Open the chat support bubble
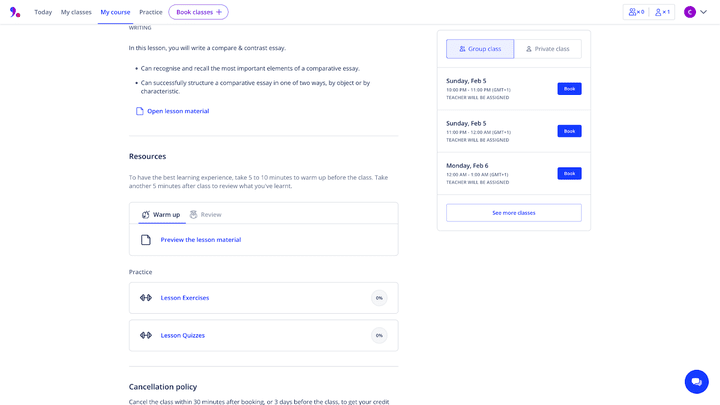Viewport: 720px width, 405px height. [696, 381]
